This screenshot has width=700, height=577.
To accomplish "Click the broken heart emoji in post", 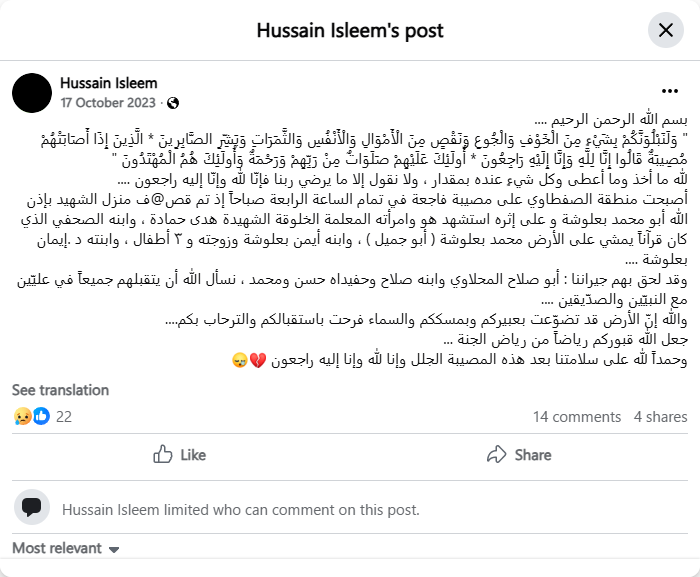I will 258,360.
